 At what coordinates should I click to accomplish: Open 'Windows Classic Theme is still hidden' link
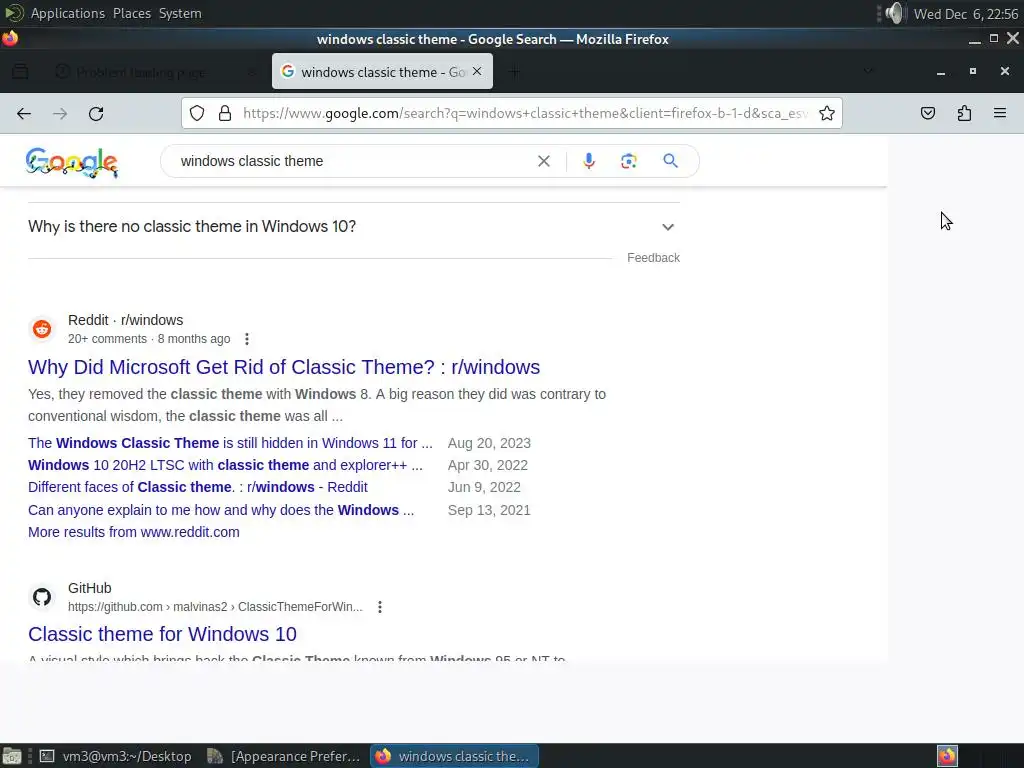click(x=230, y=443)
